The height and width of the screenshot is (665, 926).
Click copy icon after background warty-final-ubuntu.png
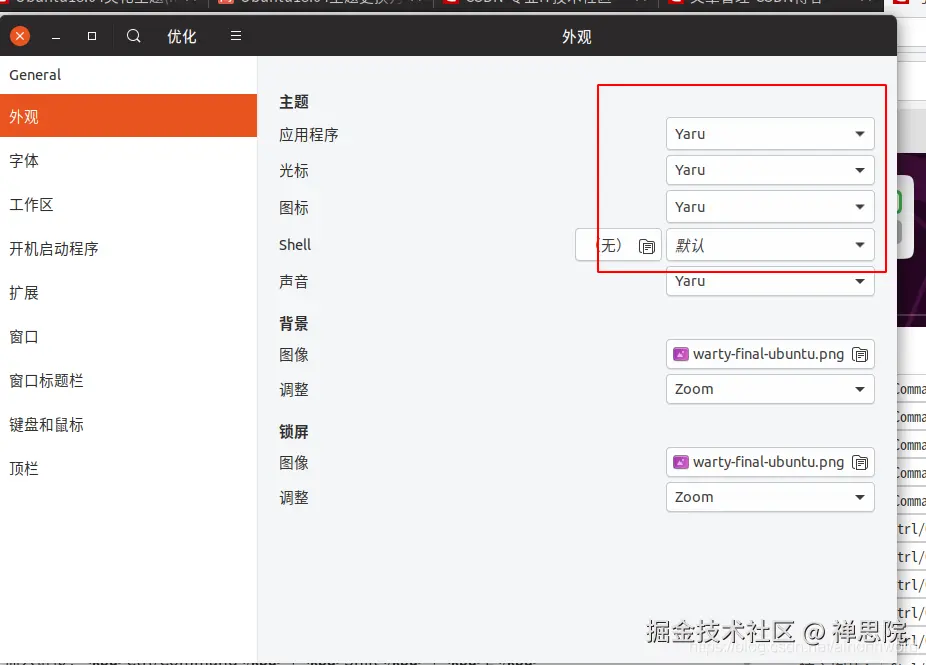(861, 354)
